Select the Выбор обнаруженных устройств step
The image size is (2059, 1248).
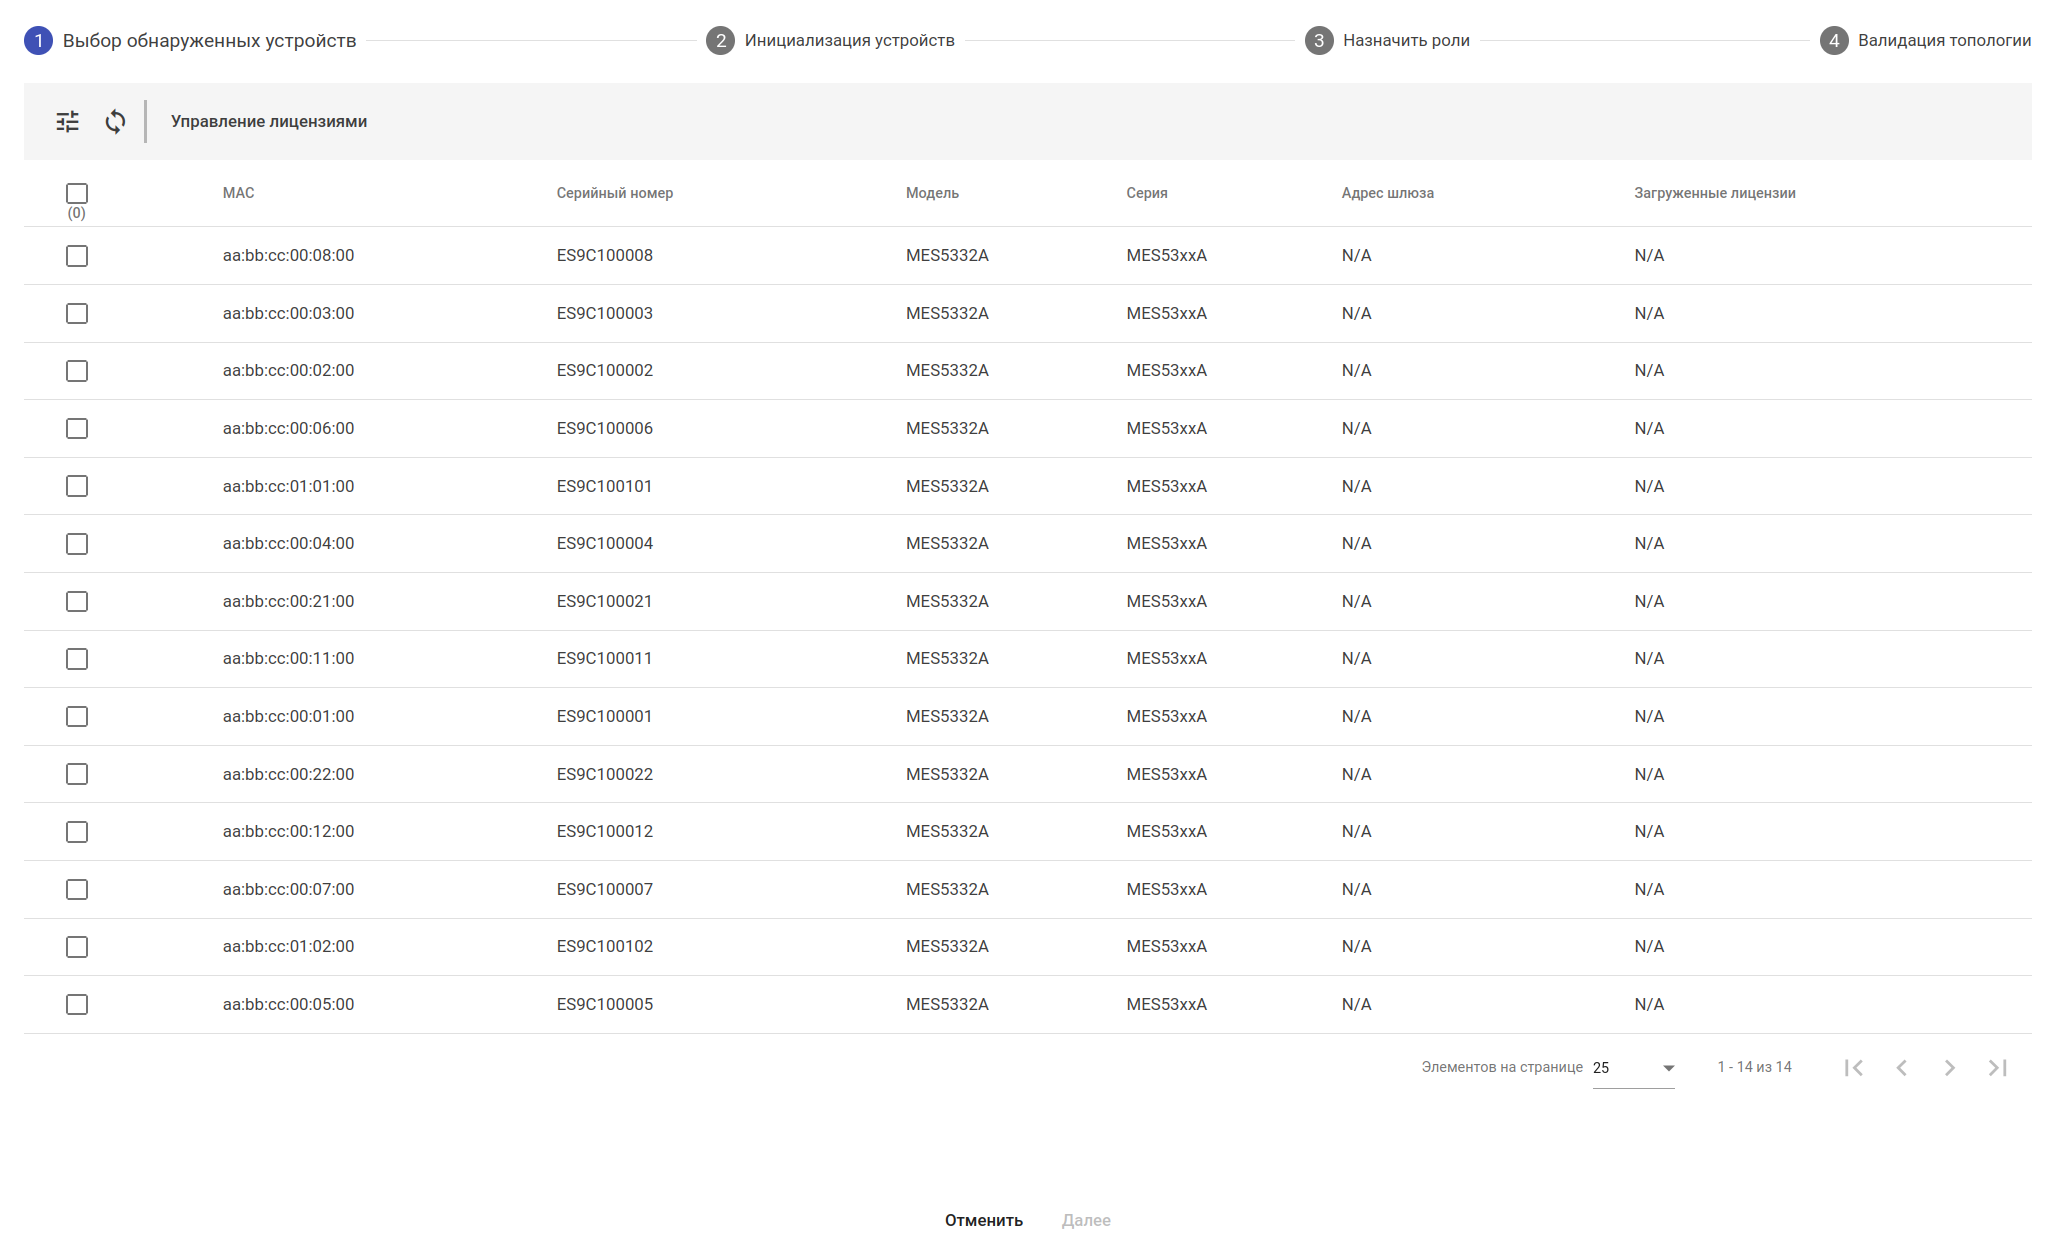pyautogui.click(x=209, y=41)
